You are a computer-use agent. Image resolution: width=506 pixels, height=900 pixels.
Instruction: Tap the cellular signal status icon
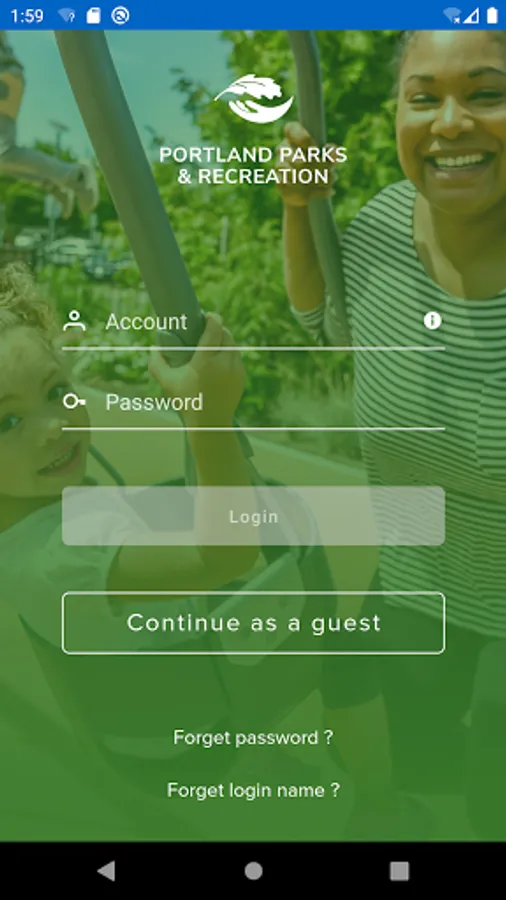(471, 15)
